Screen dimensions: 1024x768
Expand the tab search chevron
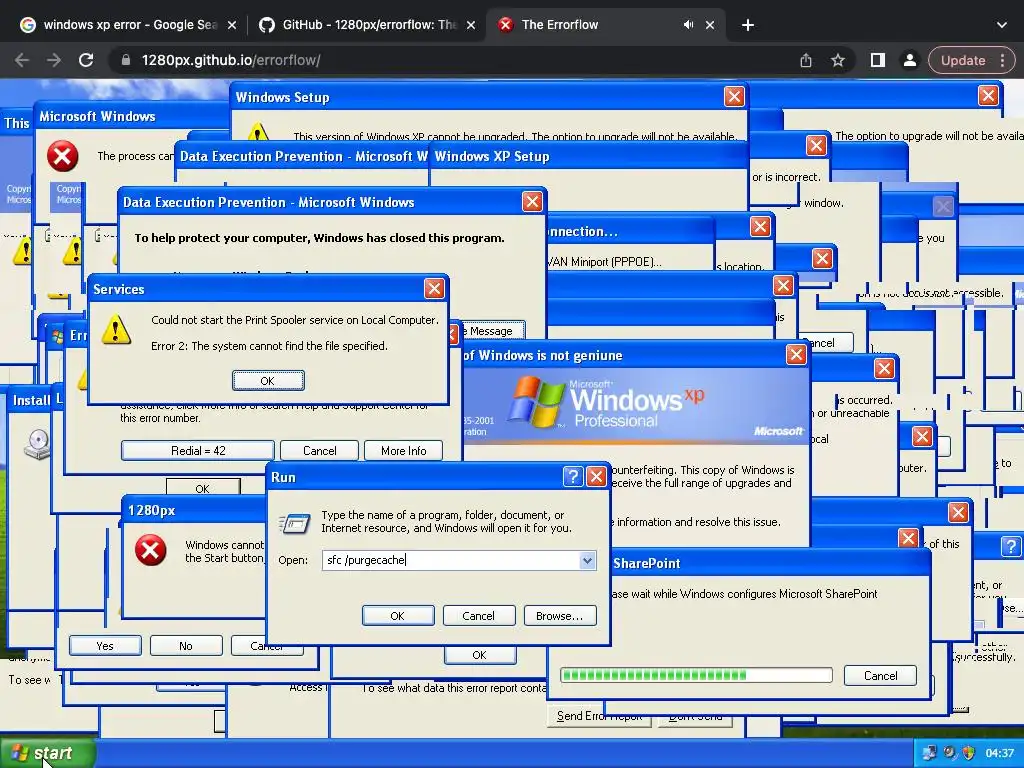(x=1002, y=25)
